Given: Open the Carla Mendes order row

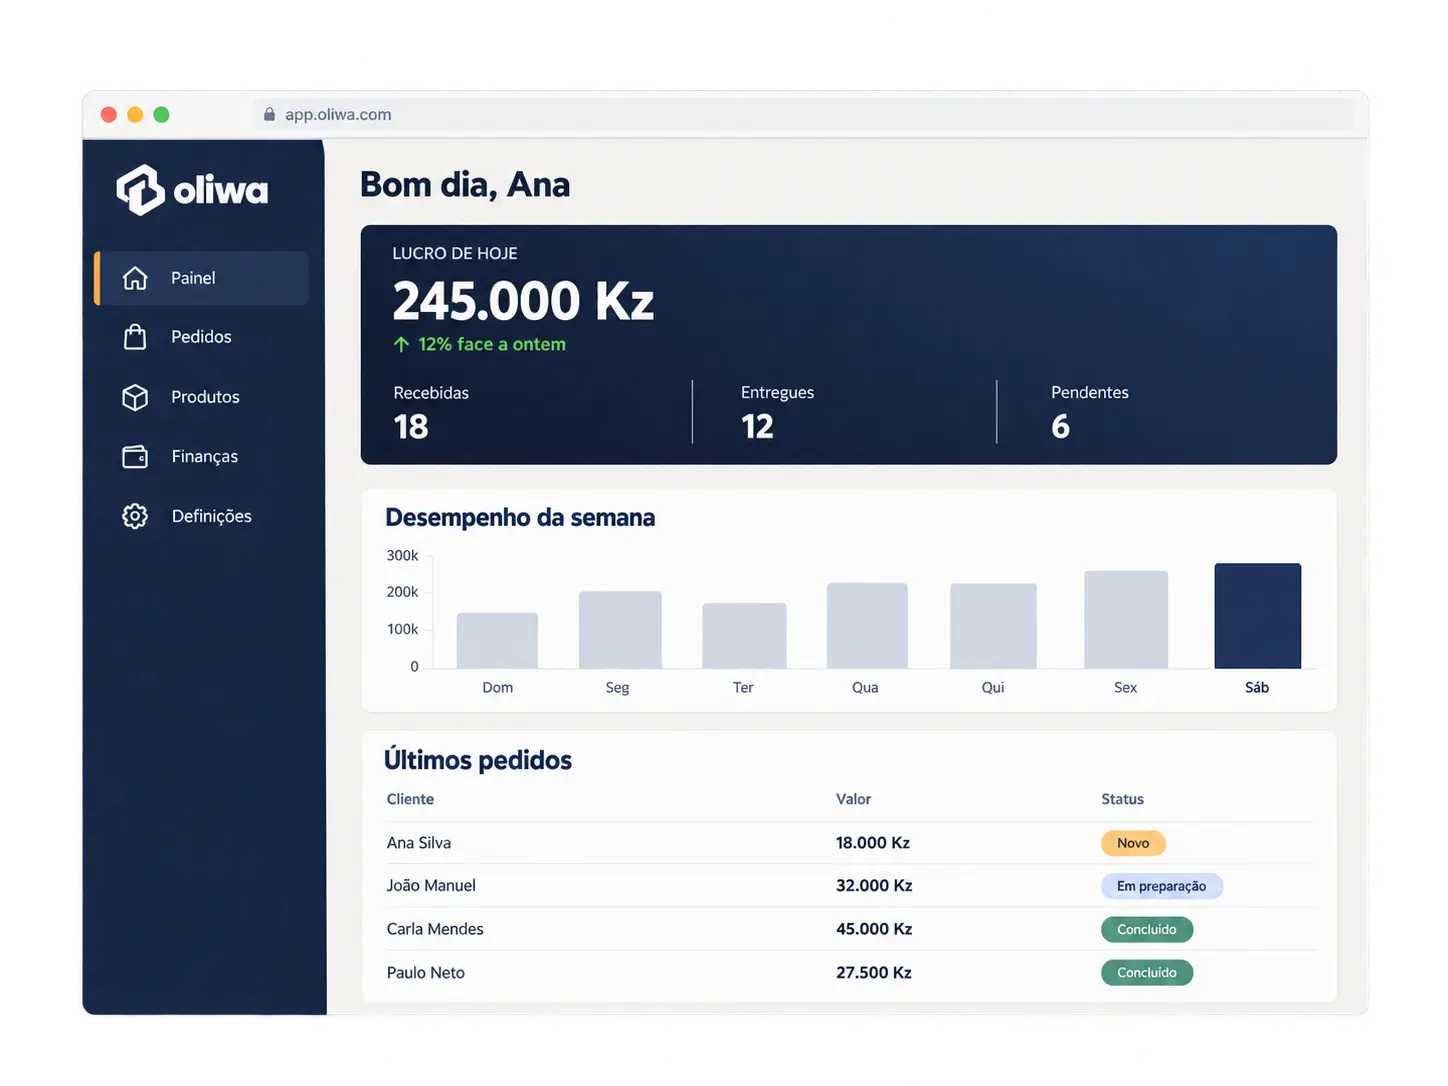Looking at the screenshot, I should (x=849, y=929).
